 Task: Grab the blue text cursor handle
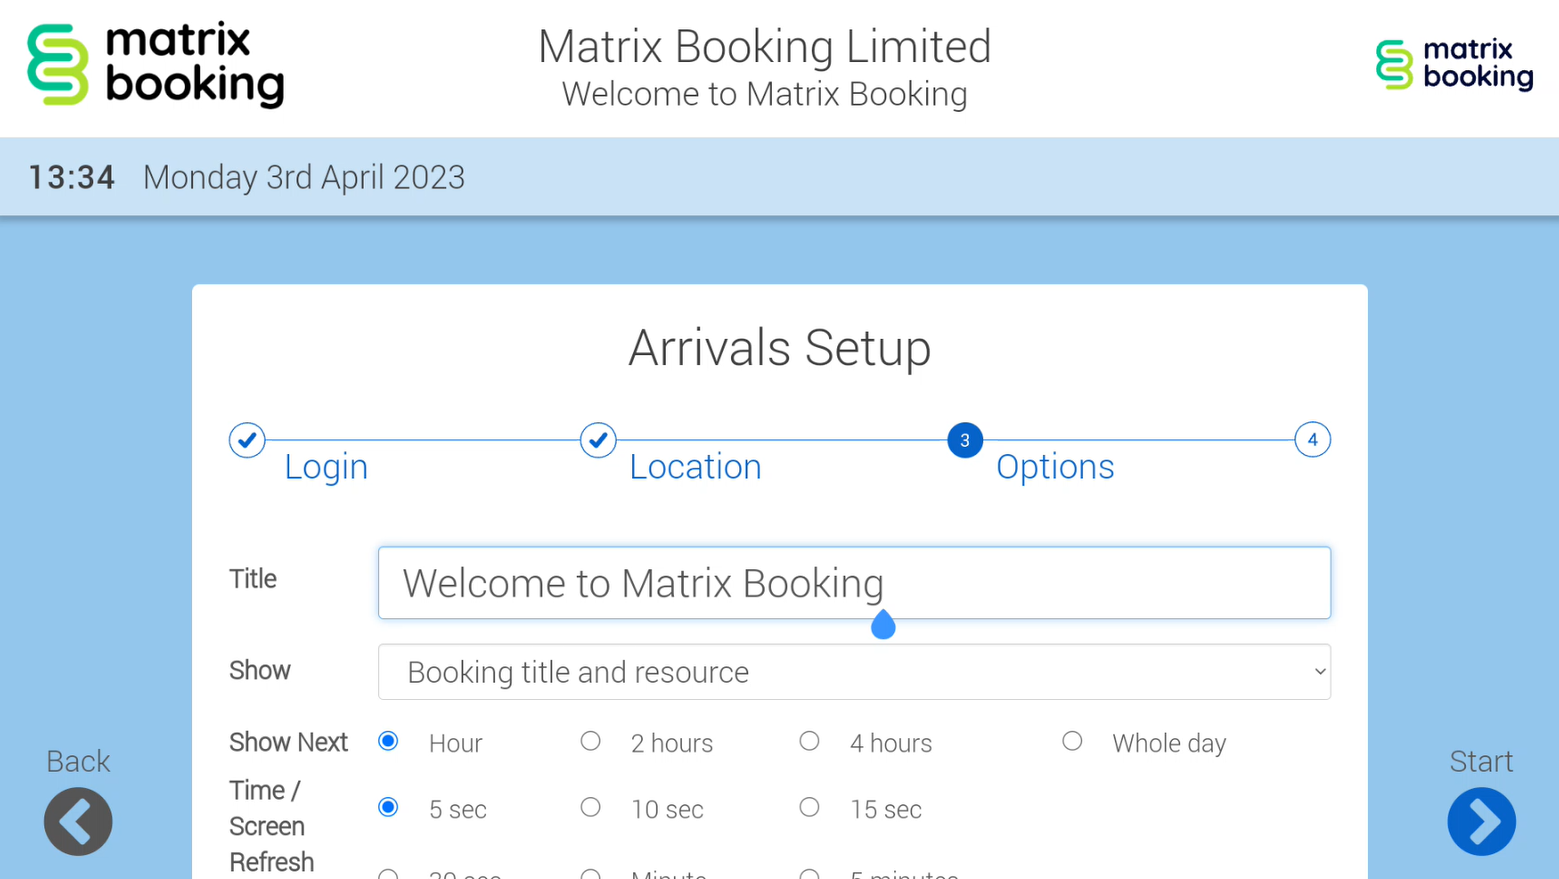(x=883, y=627)
